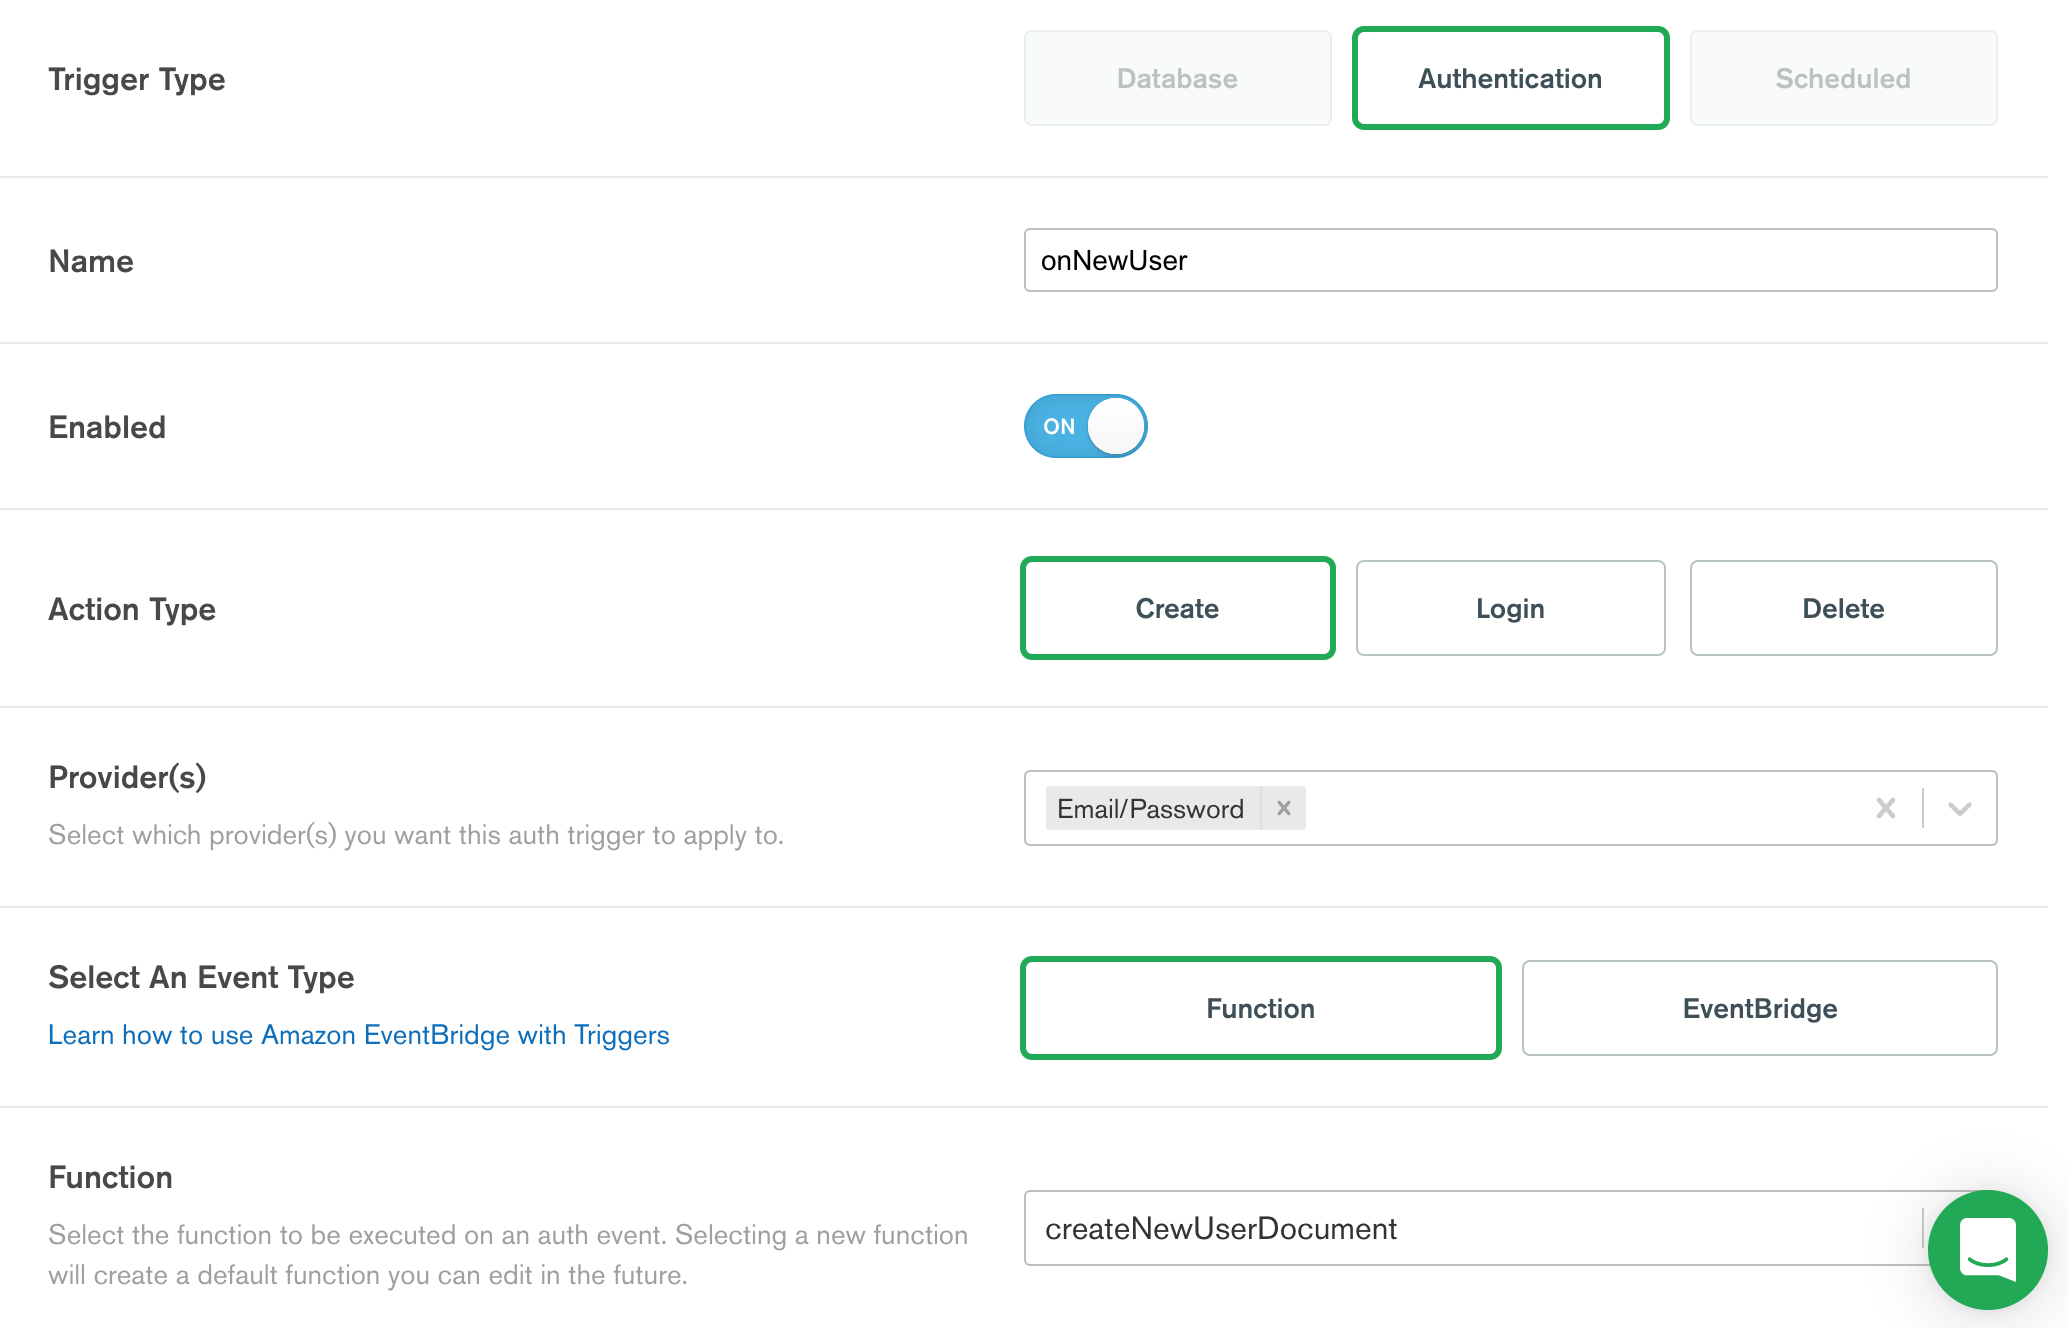2068x1328 pixels.
Task: Remove the Email/Password provider tag
Action: (x=1284, y=808)
